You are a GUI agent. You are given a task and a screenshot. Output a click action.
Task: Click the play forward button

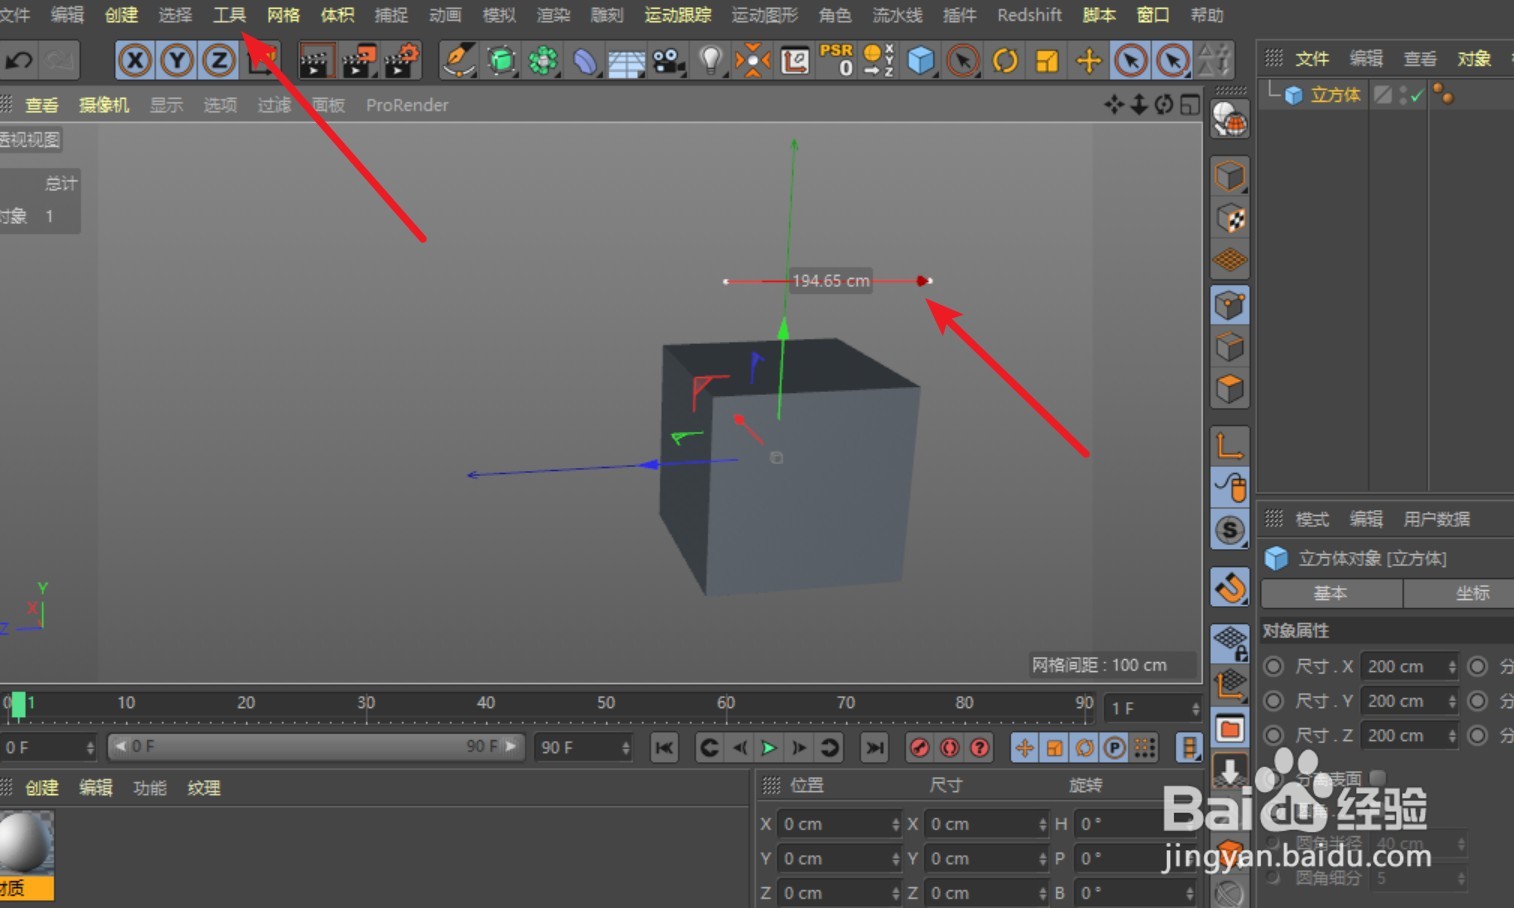(768, 747)
